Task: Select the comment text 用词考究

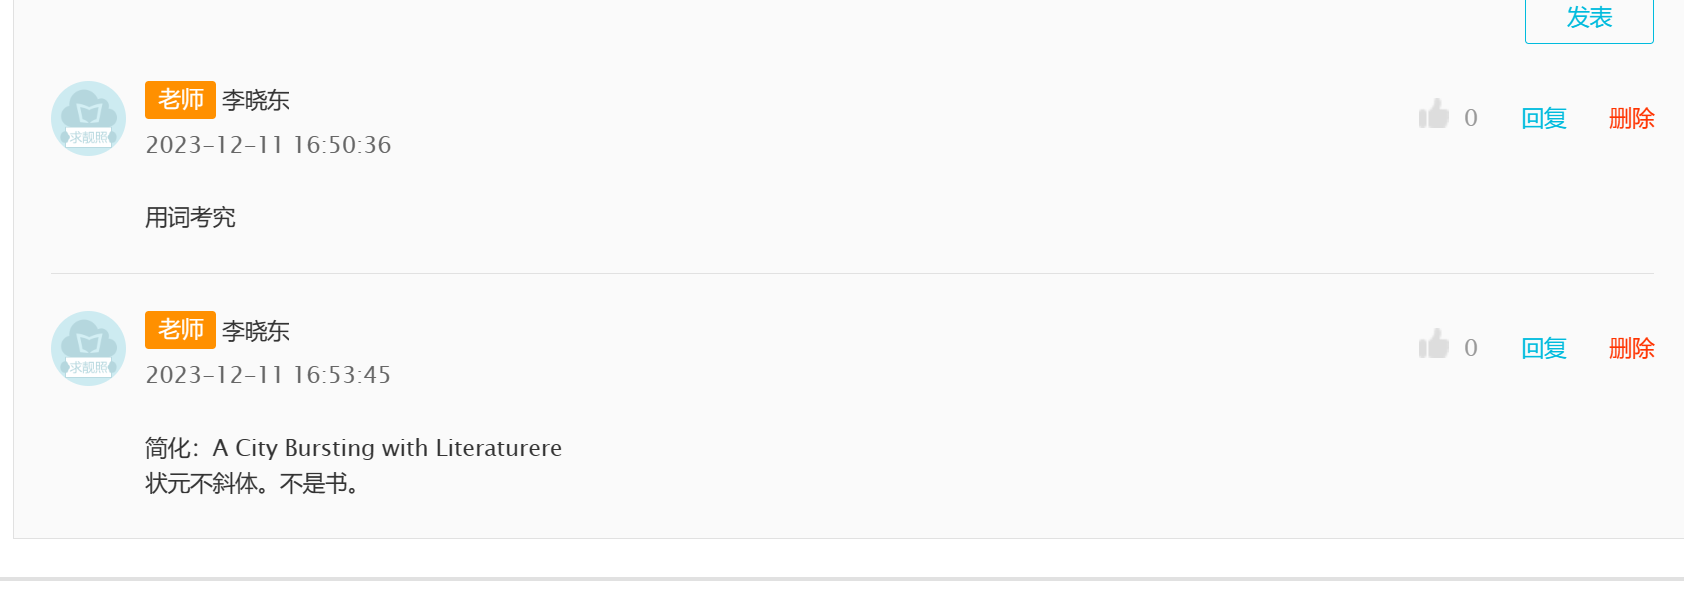Action: [190, 217]
